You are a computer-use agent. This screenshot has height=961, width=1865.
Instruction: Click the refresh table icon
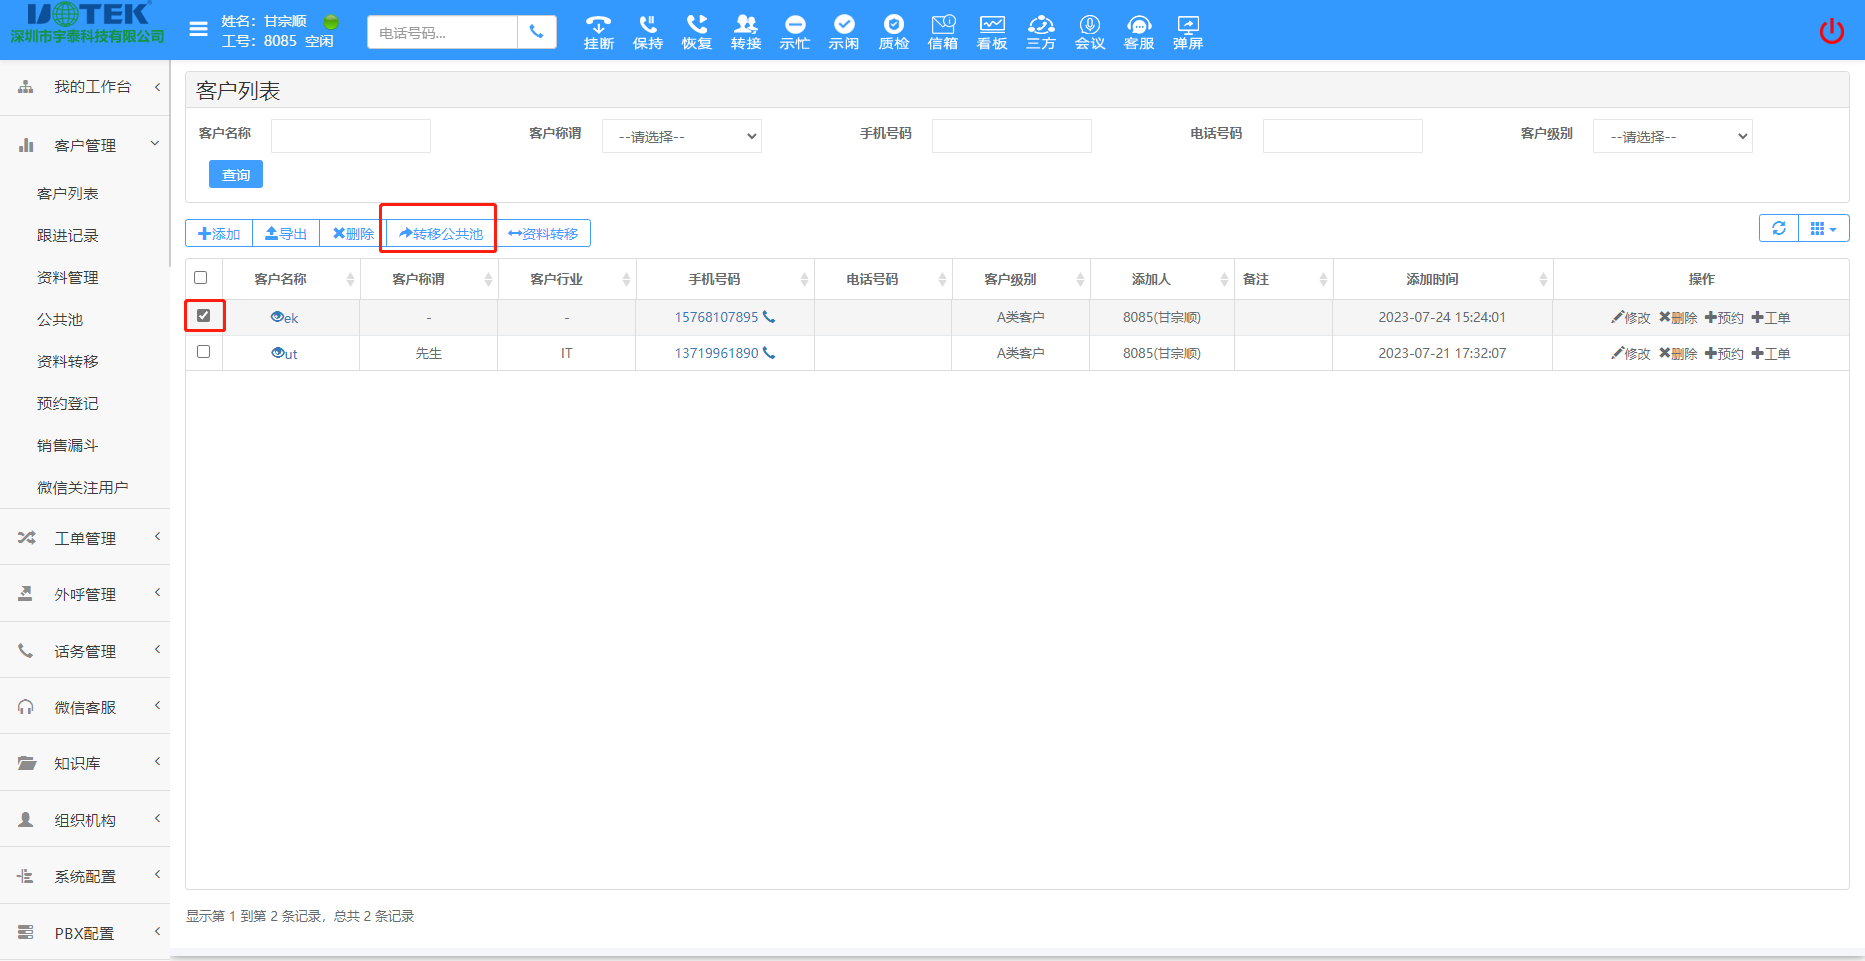[1778, 228]
